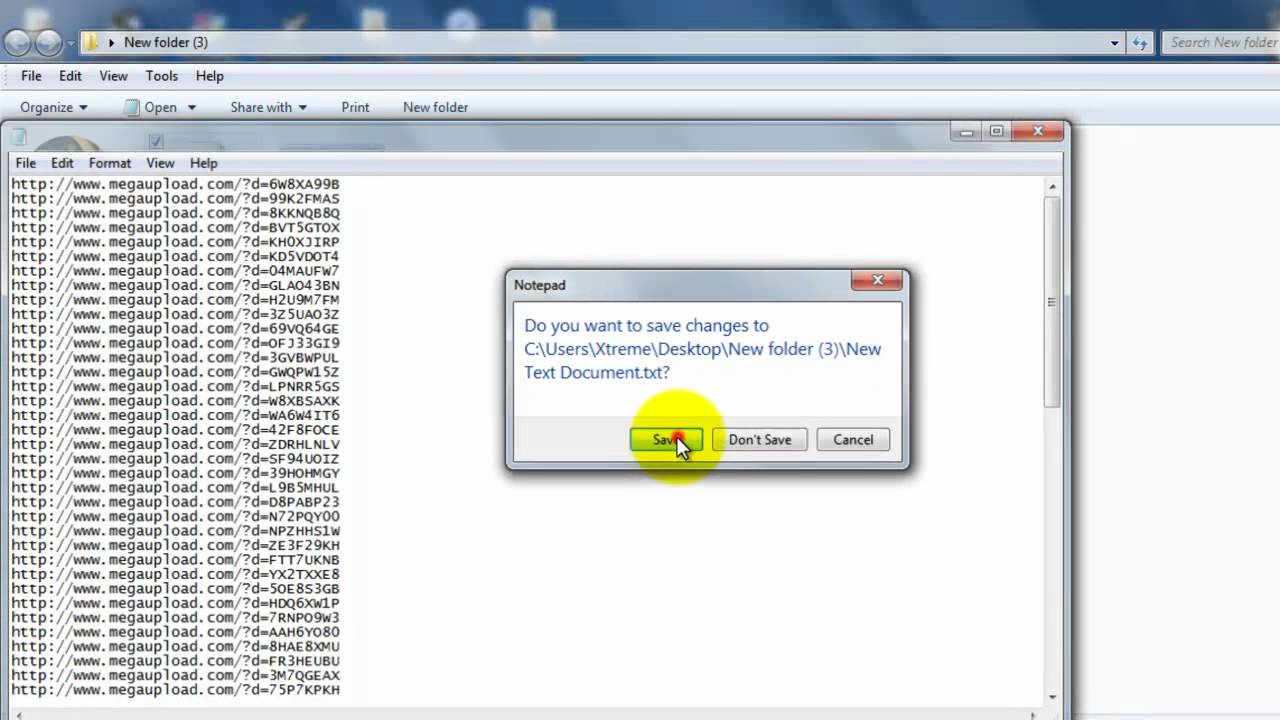Viewport: 1280px width, 720px height.
Task: Click the line ending 8HAE8XMU
Action: click(175, 646)
